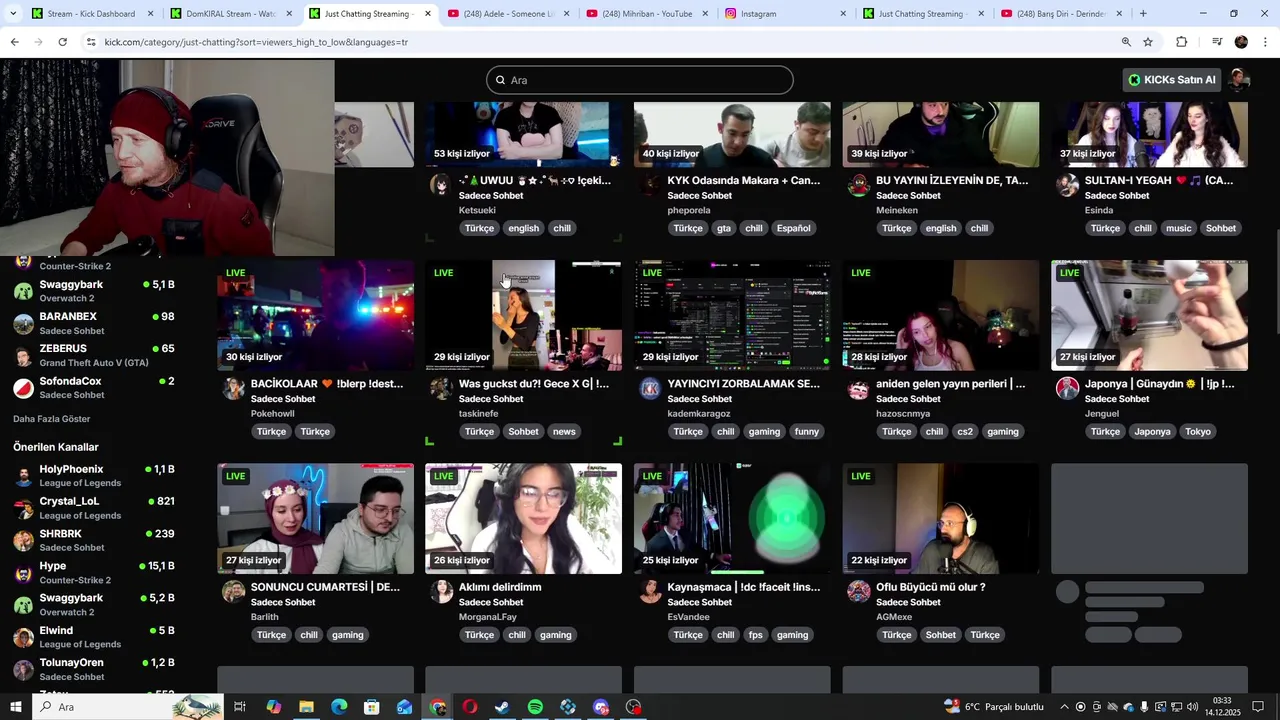Viewport: 1280px width, 720px height.
Task: Click Español tag under pheporela stream
Action: (794, 228)
